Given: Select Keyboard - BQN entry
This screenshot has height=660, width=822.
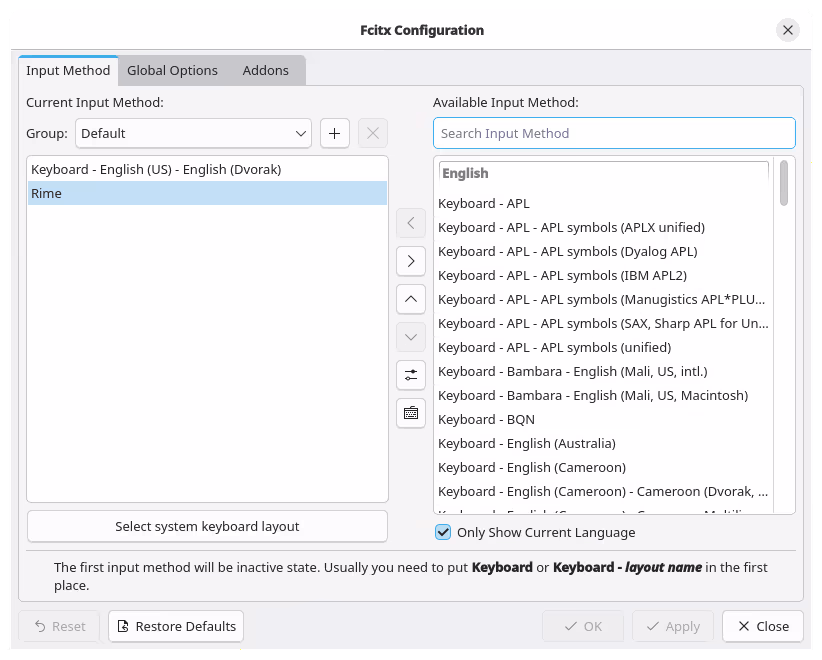Looking at the screenshot, I should [603, 419].
